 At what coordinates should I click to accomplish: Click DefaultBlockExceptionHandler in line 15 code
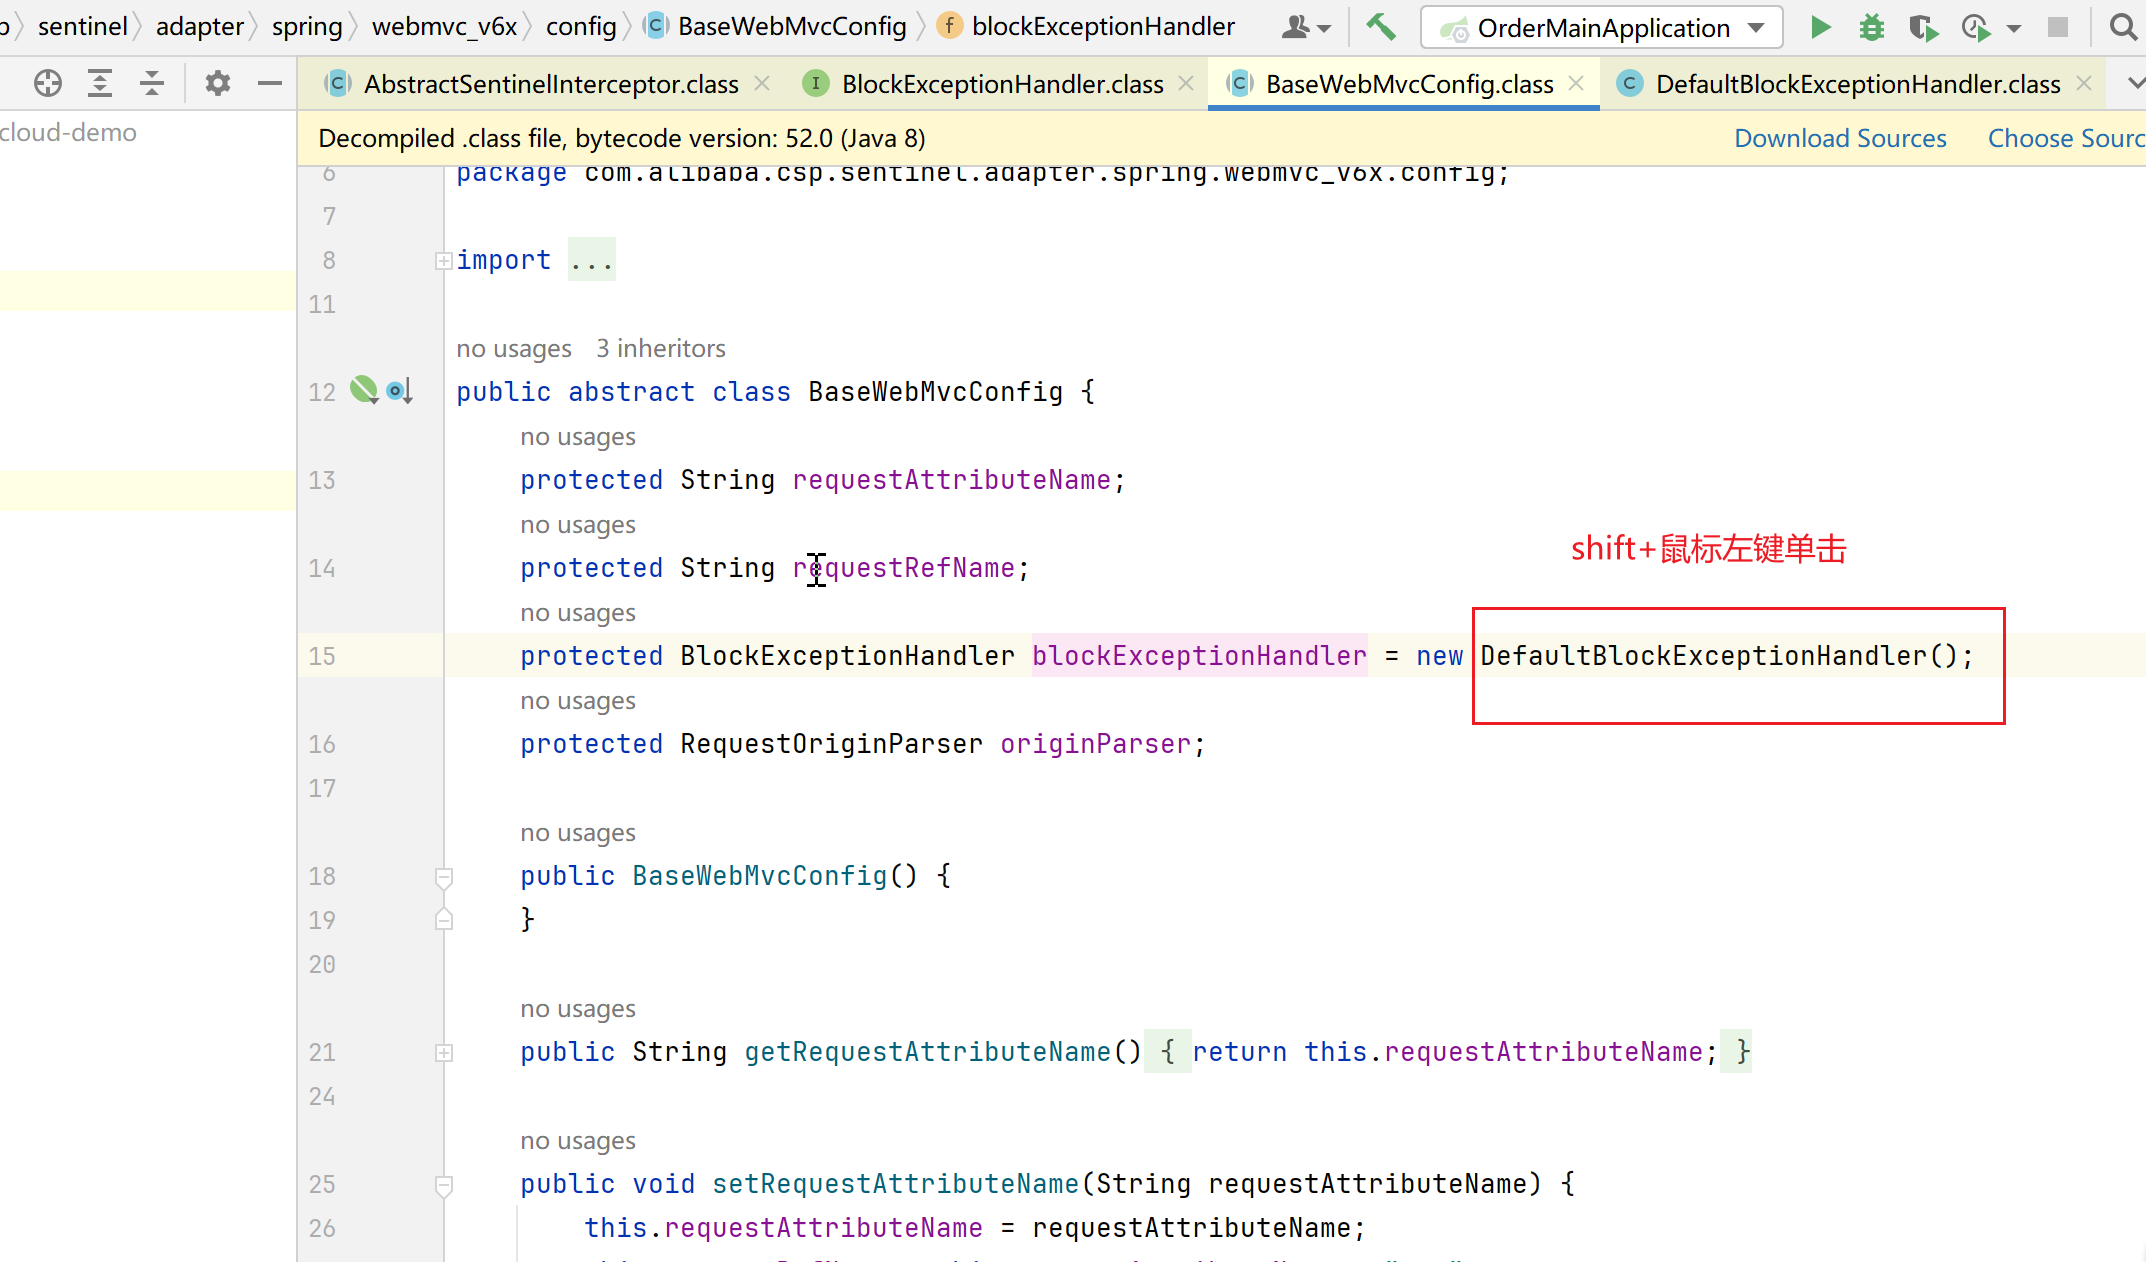coord(1702,656)
